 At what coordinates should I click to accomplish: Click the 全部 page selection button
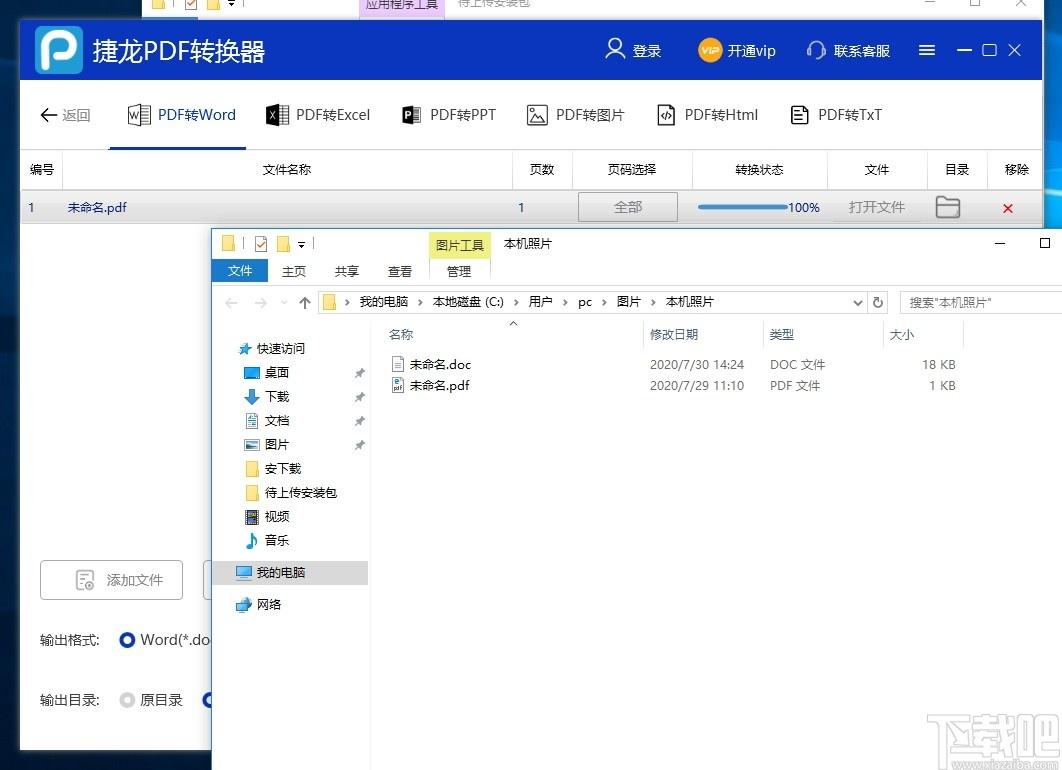(628, 207)
